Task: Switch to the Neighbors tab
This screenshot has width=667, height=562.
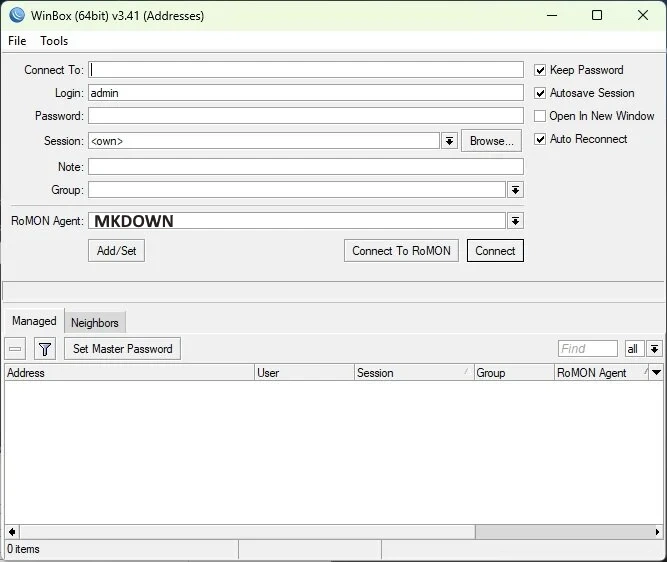Action: tap(95, 323)
